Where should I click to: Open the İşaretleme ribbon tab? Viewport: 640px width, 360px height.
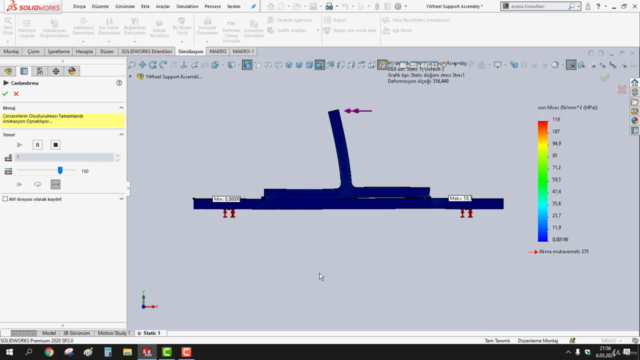click(58, 51)
